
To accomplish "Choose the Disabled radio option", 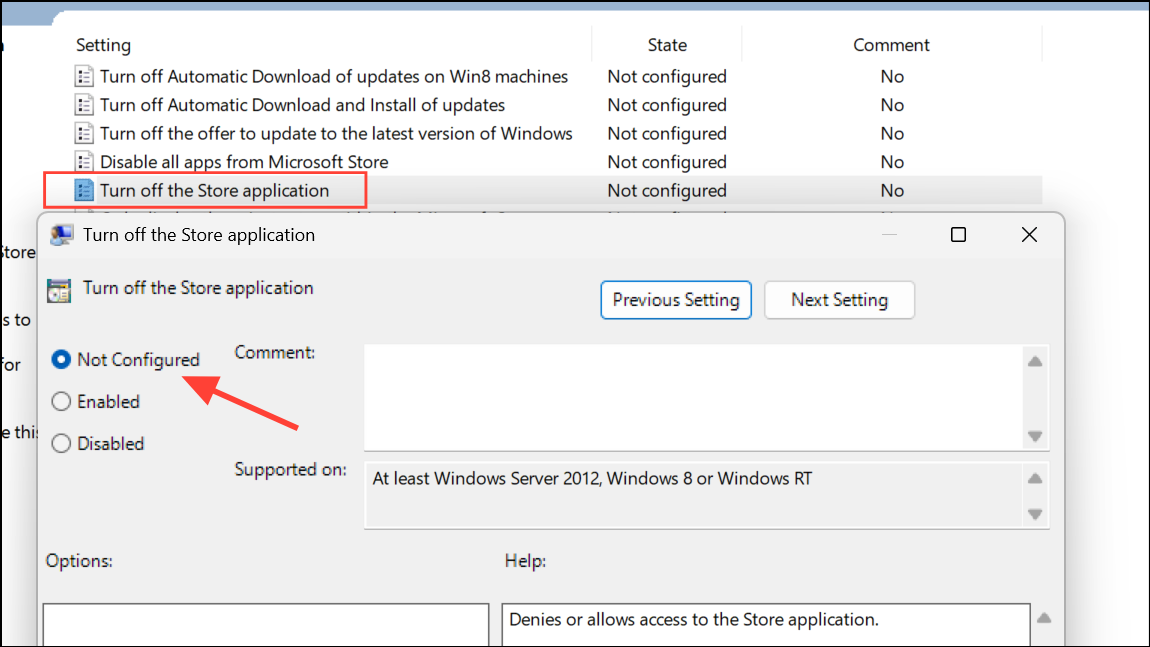I will (61, 443).
